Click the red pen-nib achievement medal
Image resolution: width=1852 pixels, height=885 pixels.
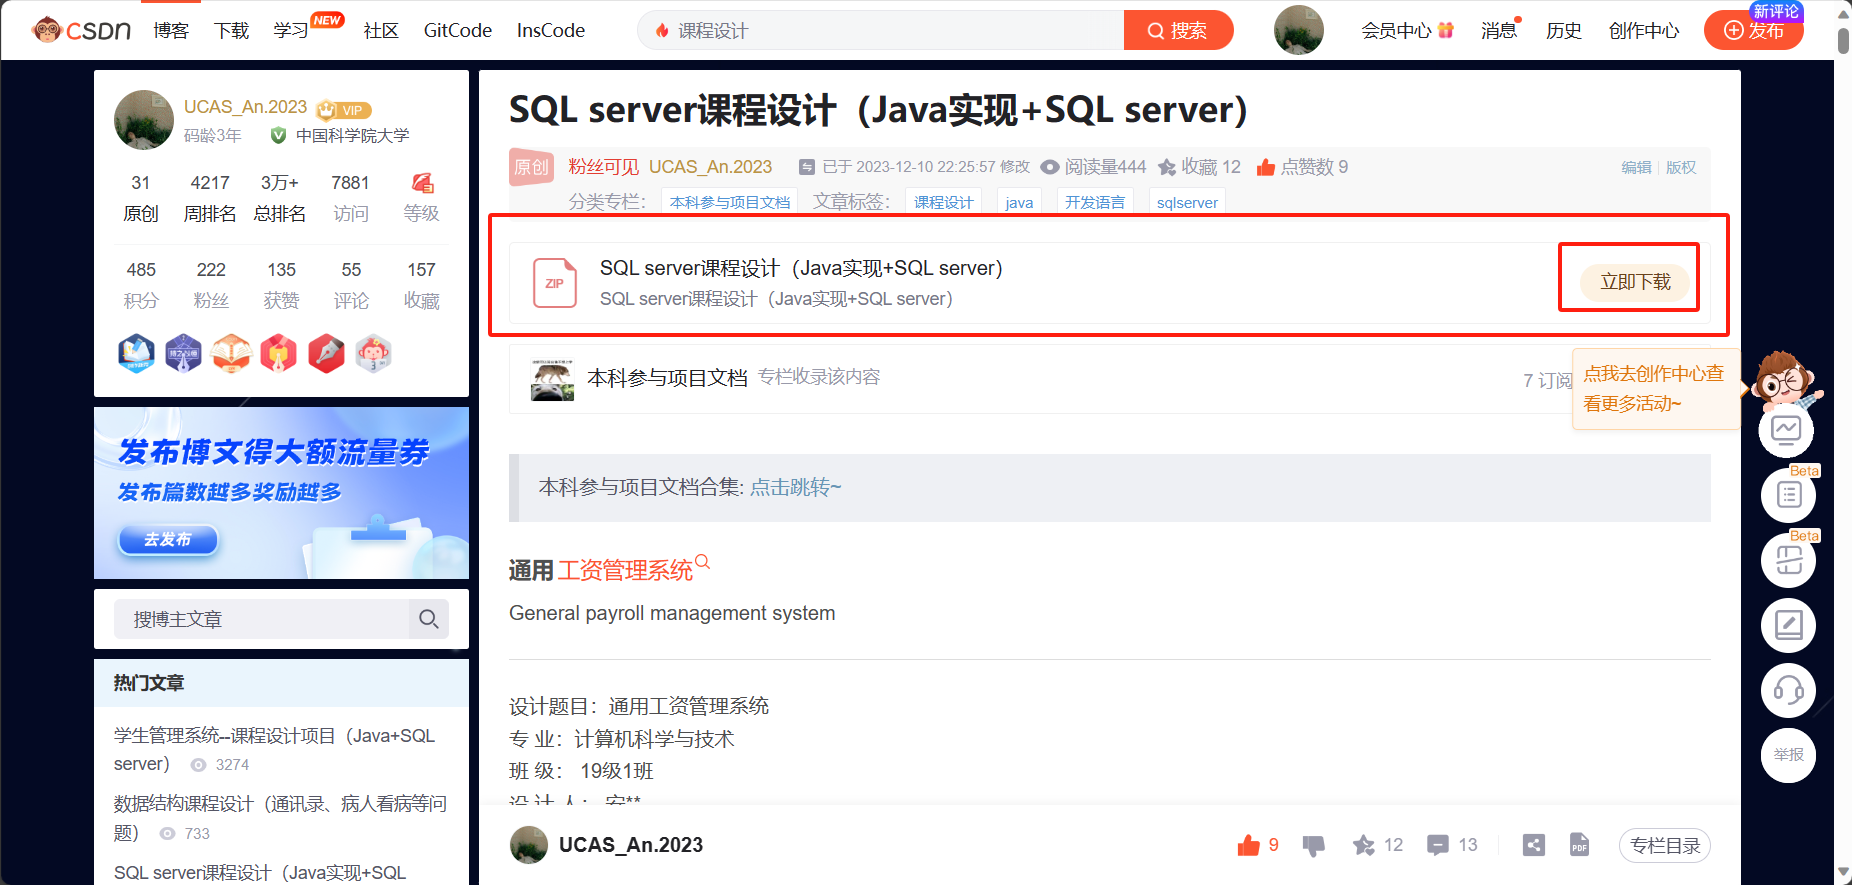click(x=326, y=353)
